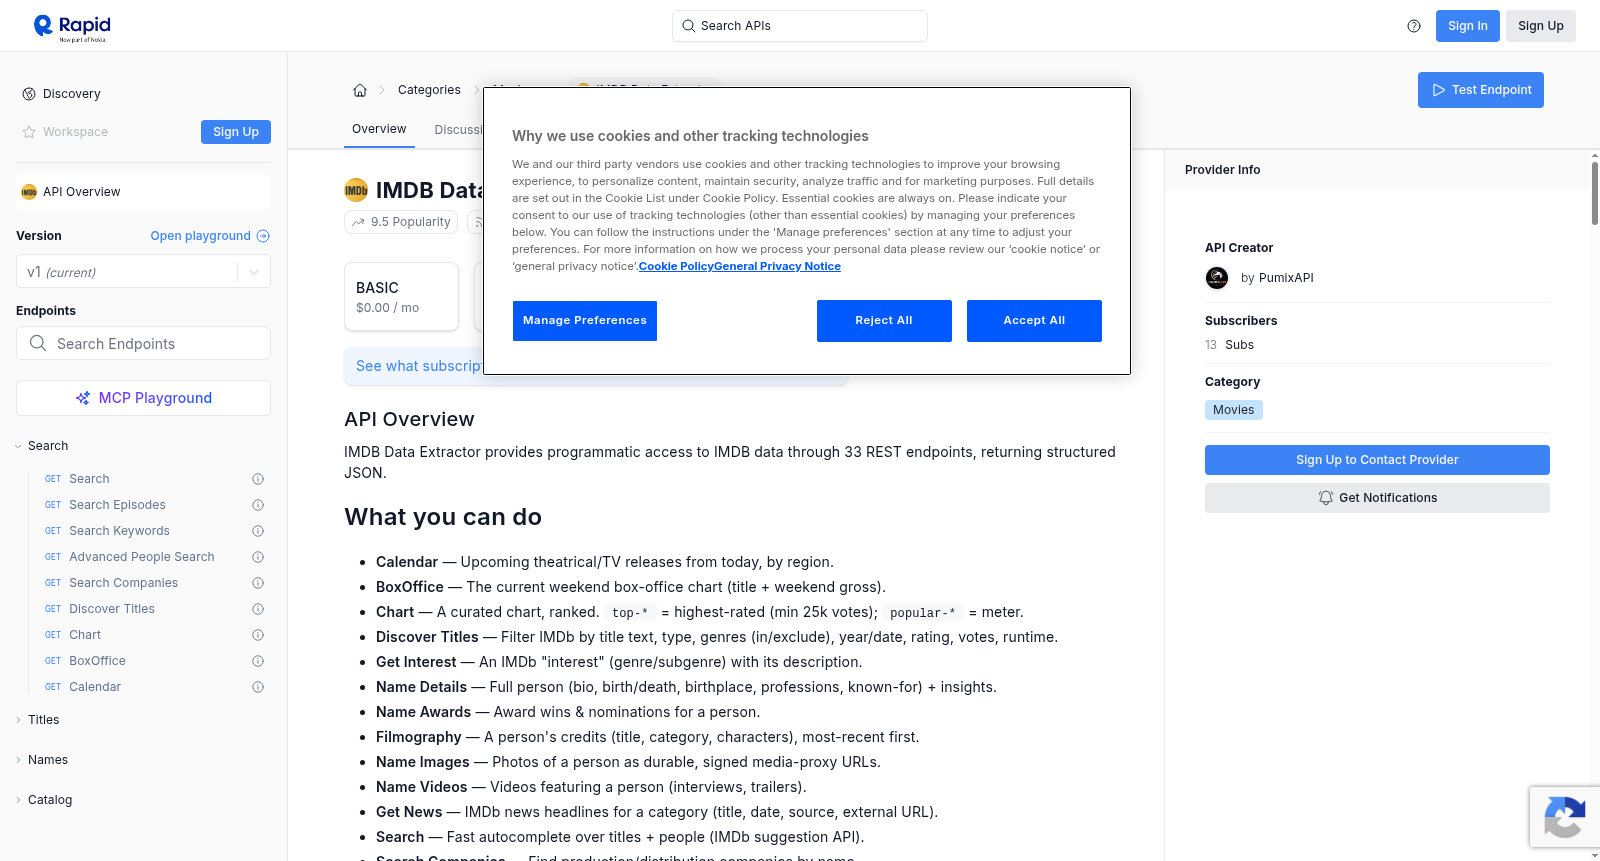
Task: Open the v1 version dropdown
Action: point(143,272)
